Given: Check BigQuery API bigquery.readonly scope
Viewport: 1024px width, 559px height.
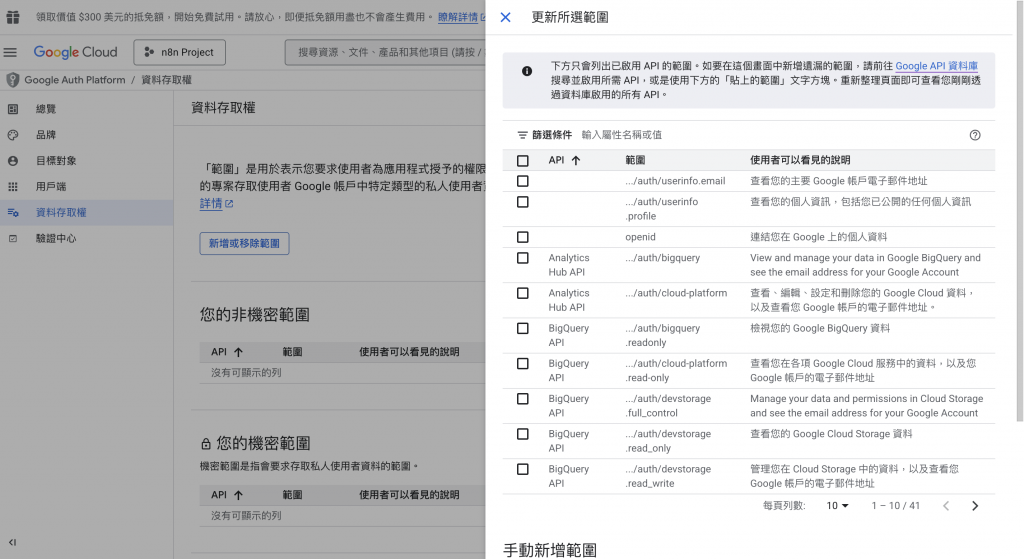Looking at the screenshot, I should point(522,328).
